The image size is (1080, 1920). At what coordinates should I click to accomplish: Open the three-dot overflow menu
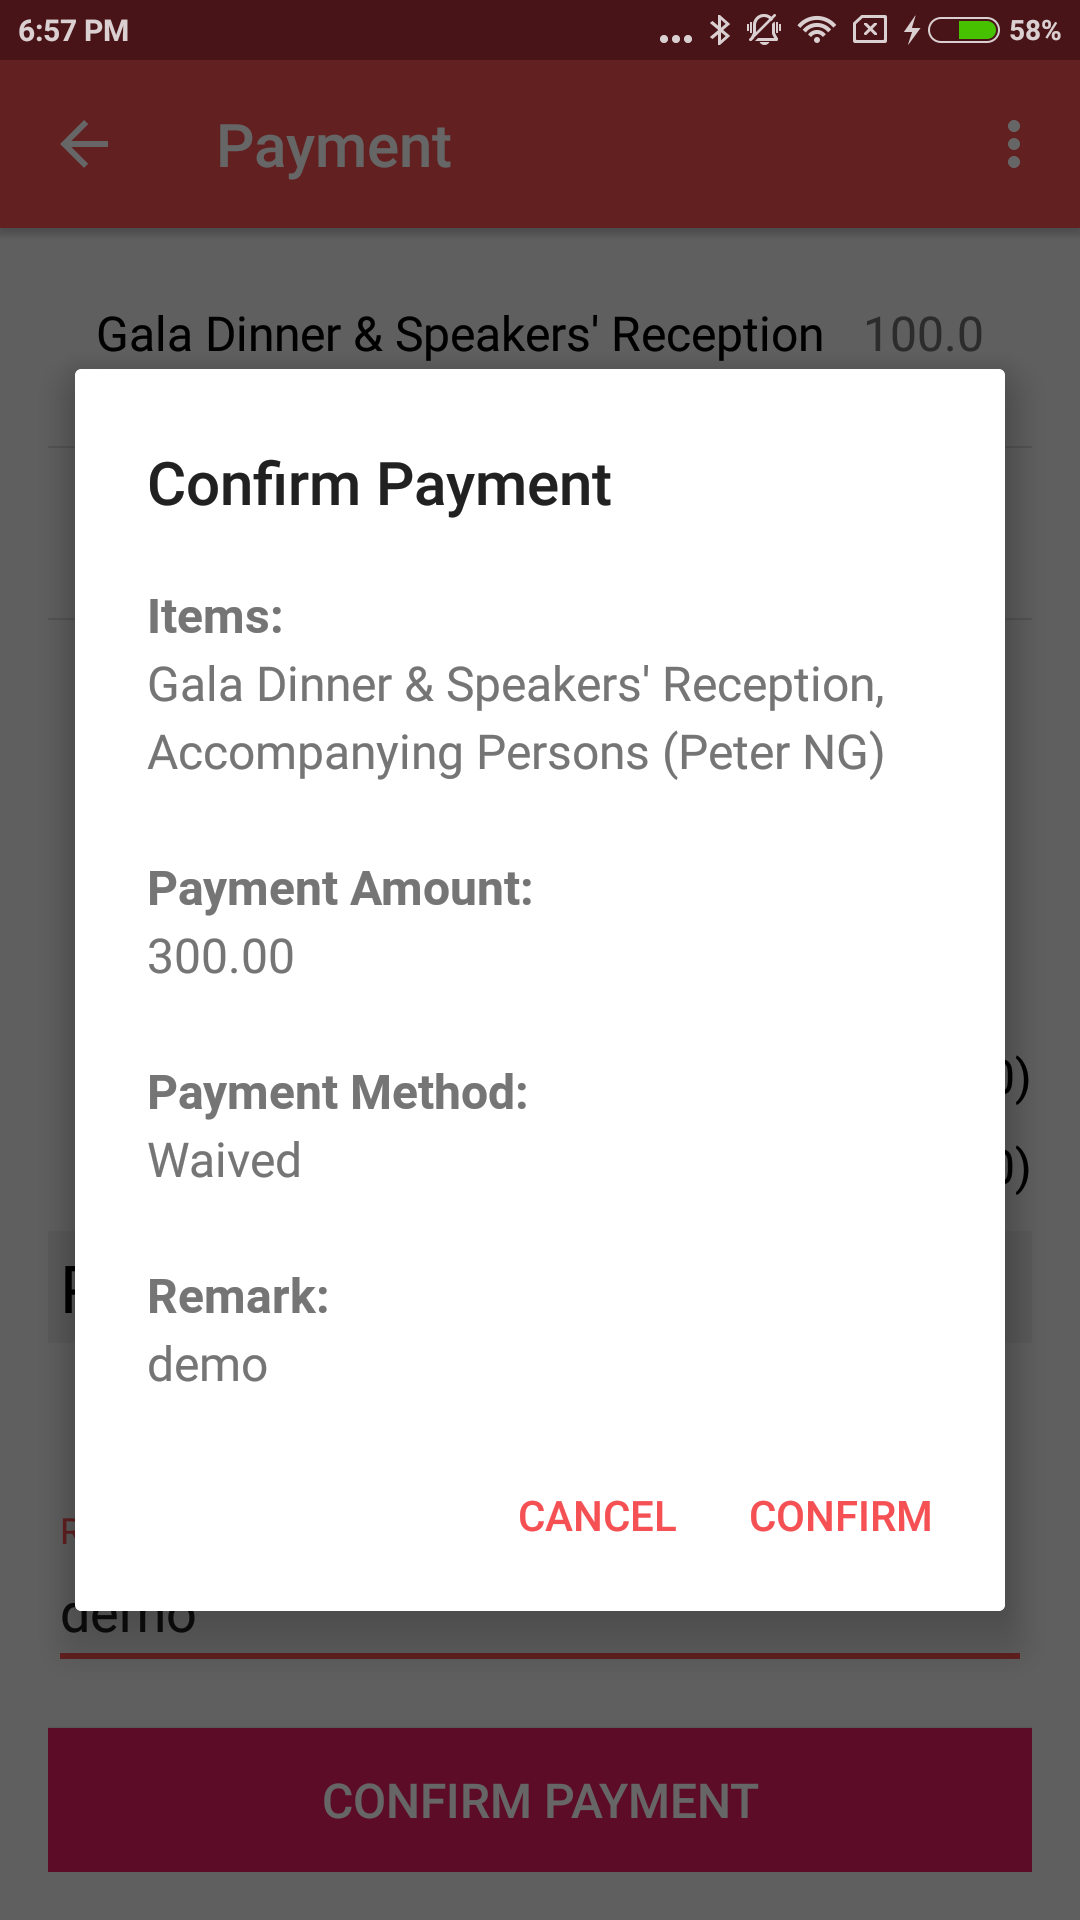pos(1013,146)
